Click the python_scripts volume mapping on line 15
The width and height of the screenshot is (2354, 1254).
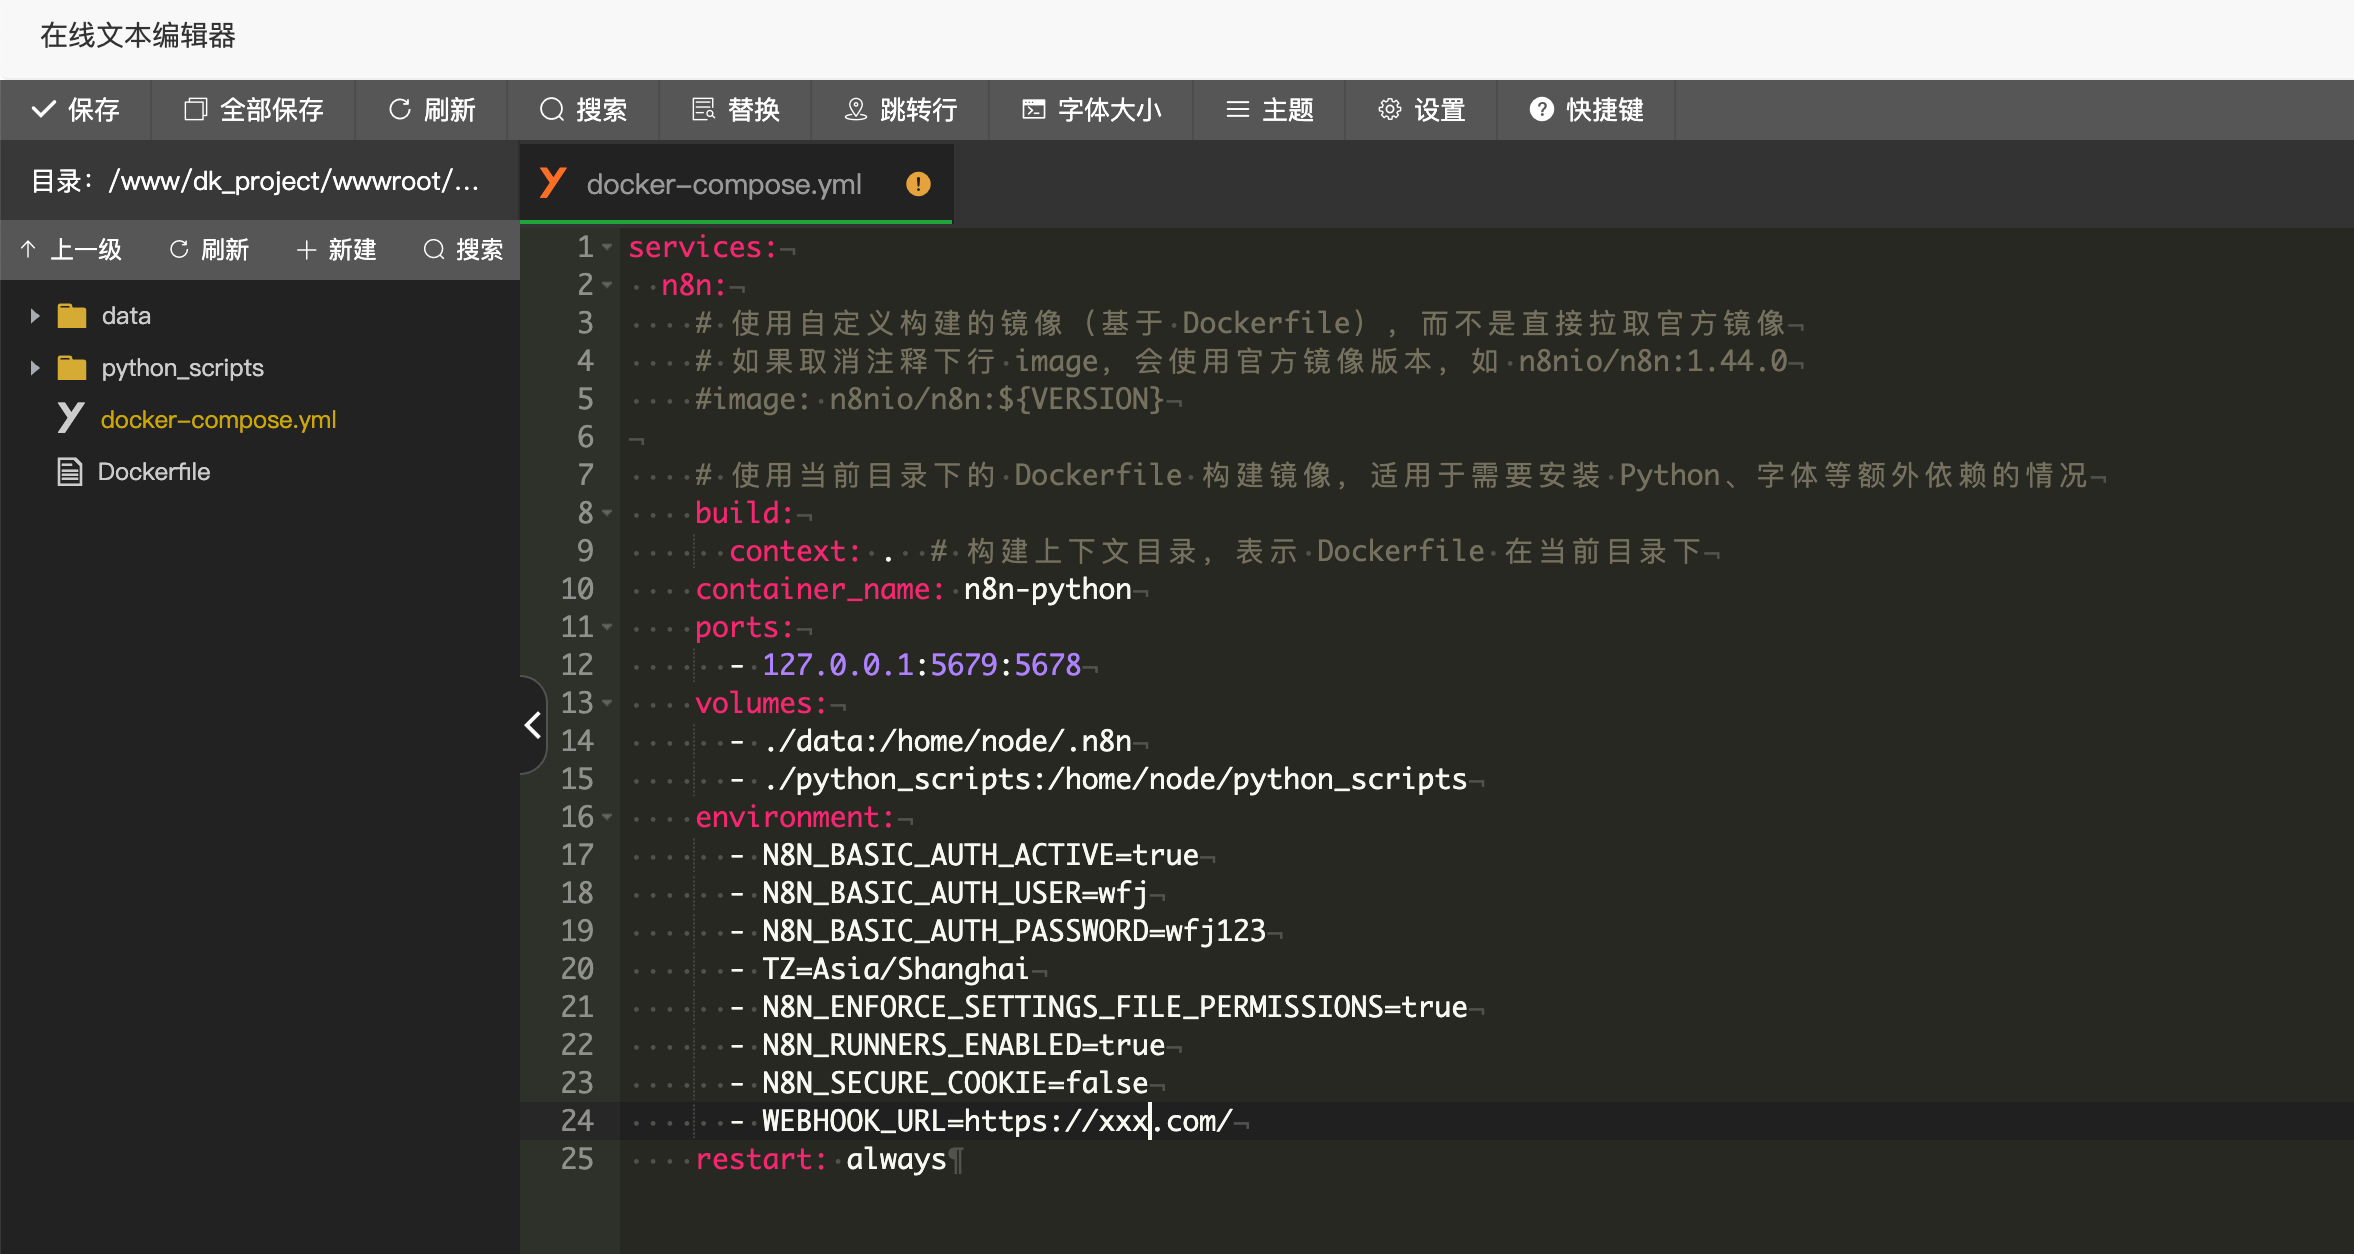(1115, 779)
